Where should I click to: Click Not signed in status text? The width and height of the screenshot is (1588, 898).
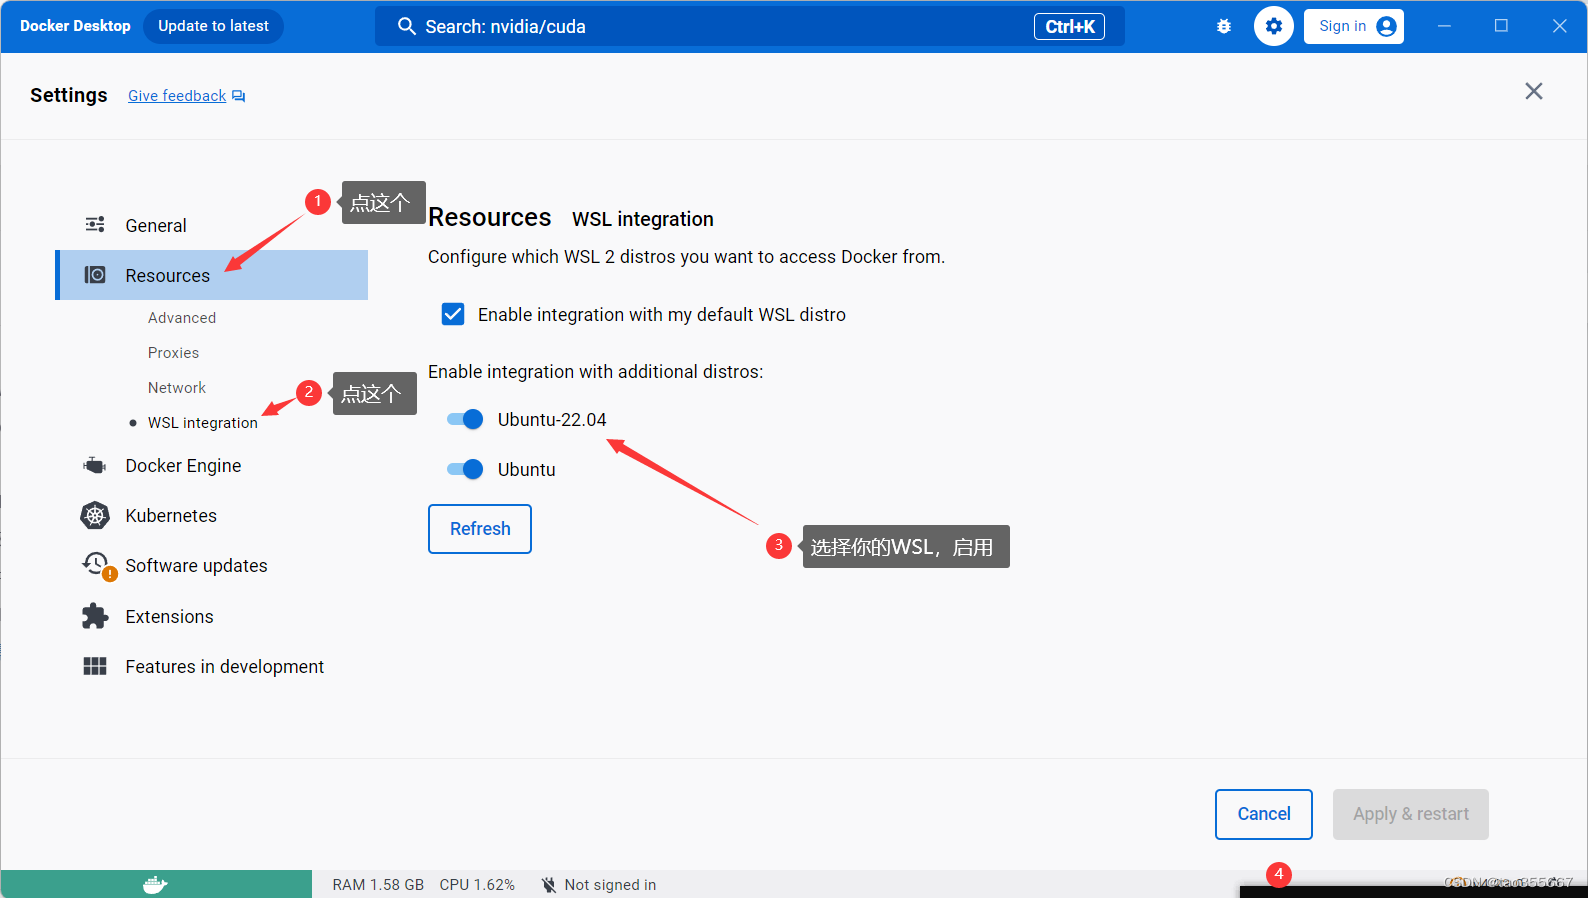(x=610, y=885)
